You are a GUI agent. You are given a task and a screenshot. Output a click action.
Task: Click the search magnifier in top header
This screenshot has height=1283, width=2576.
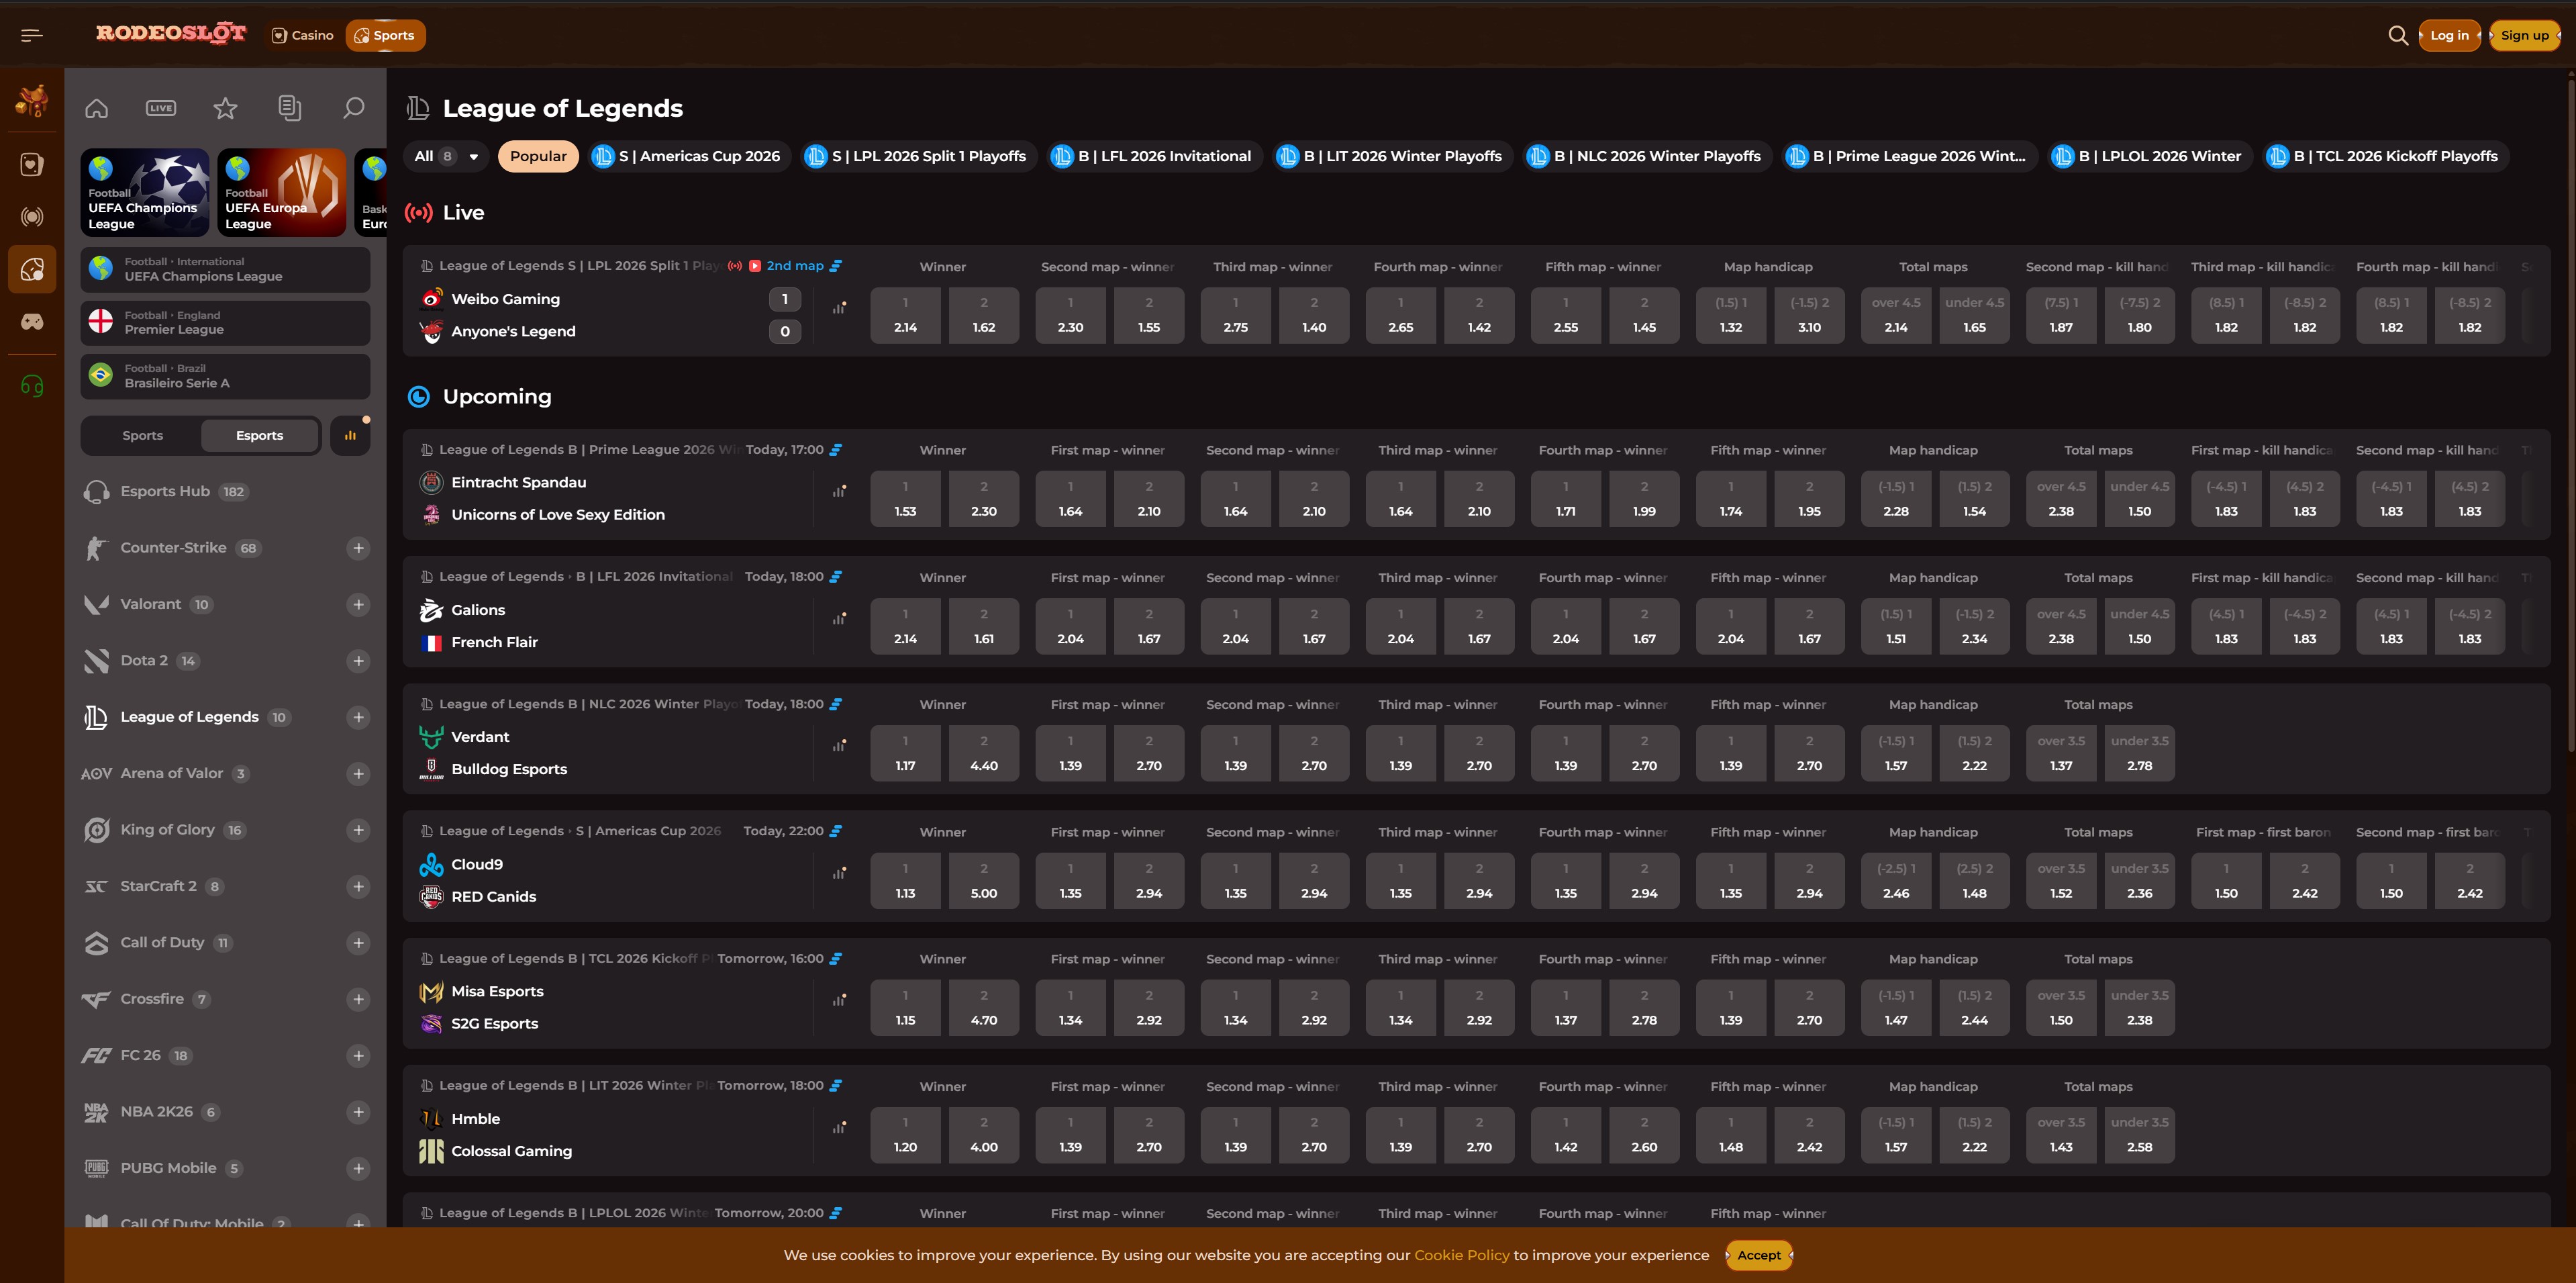2397,35
